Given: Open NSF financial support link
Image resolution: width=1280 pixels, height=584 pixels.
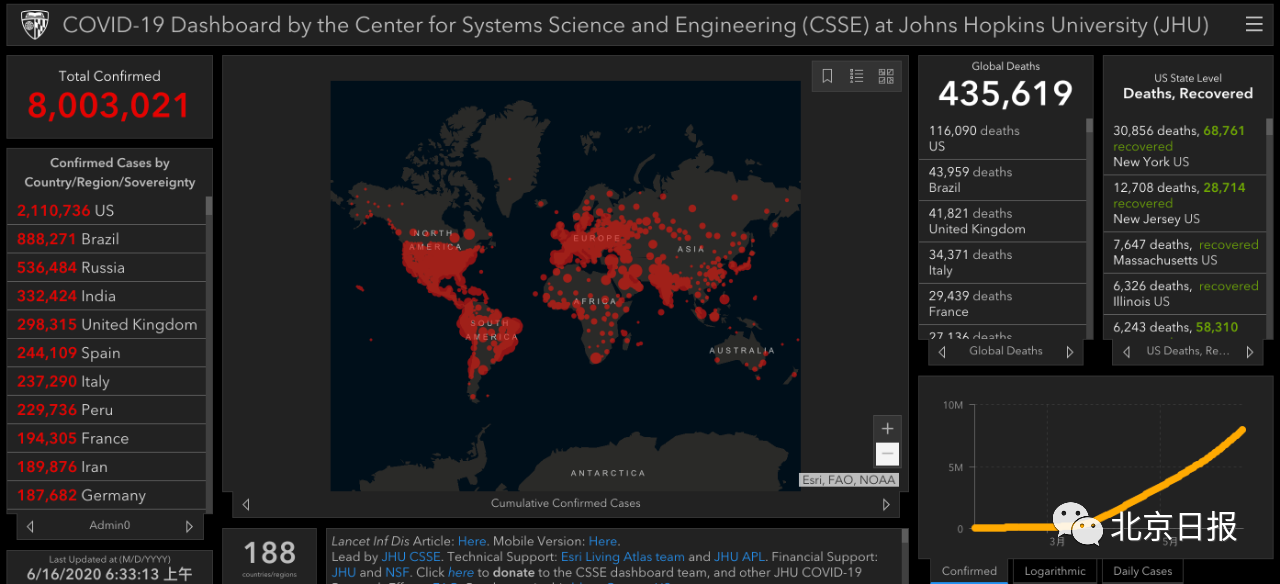Looking at the screenshot, I should coord(397,573).
